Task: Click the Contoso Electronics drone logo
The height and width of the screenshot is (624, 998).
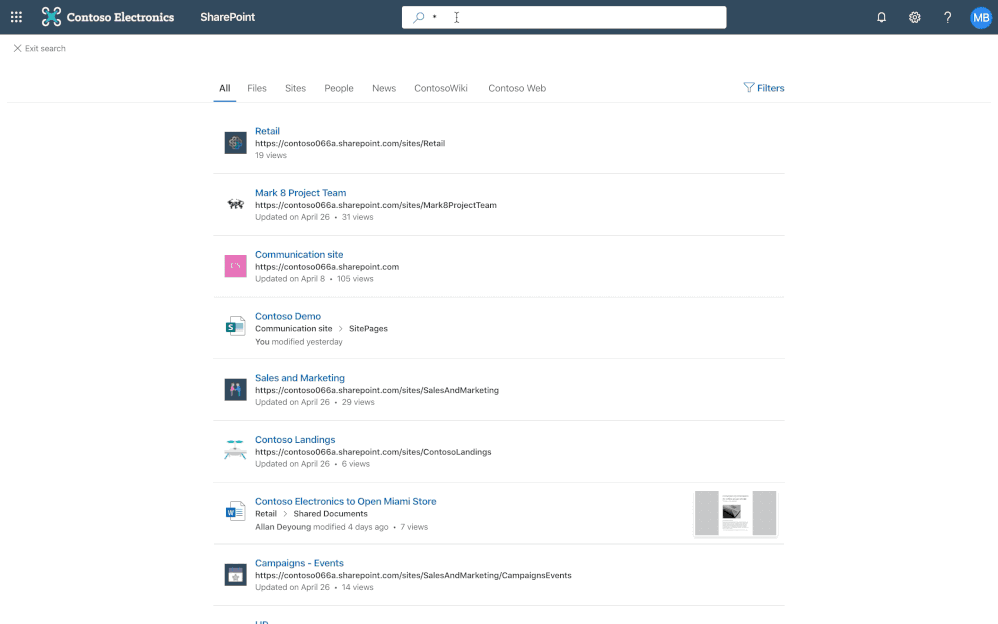Action: click(51, 17)
